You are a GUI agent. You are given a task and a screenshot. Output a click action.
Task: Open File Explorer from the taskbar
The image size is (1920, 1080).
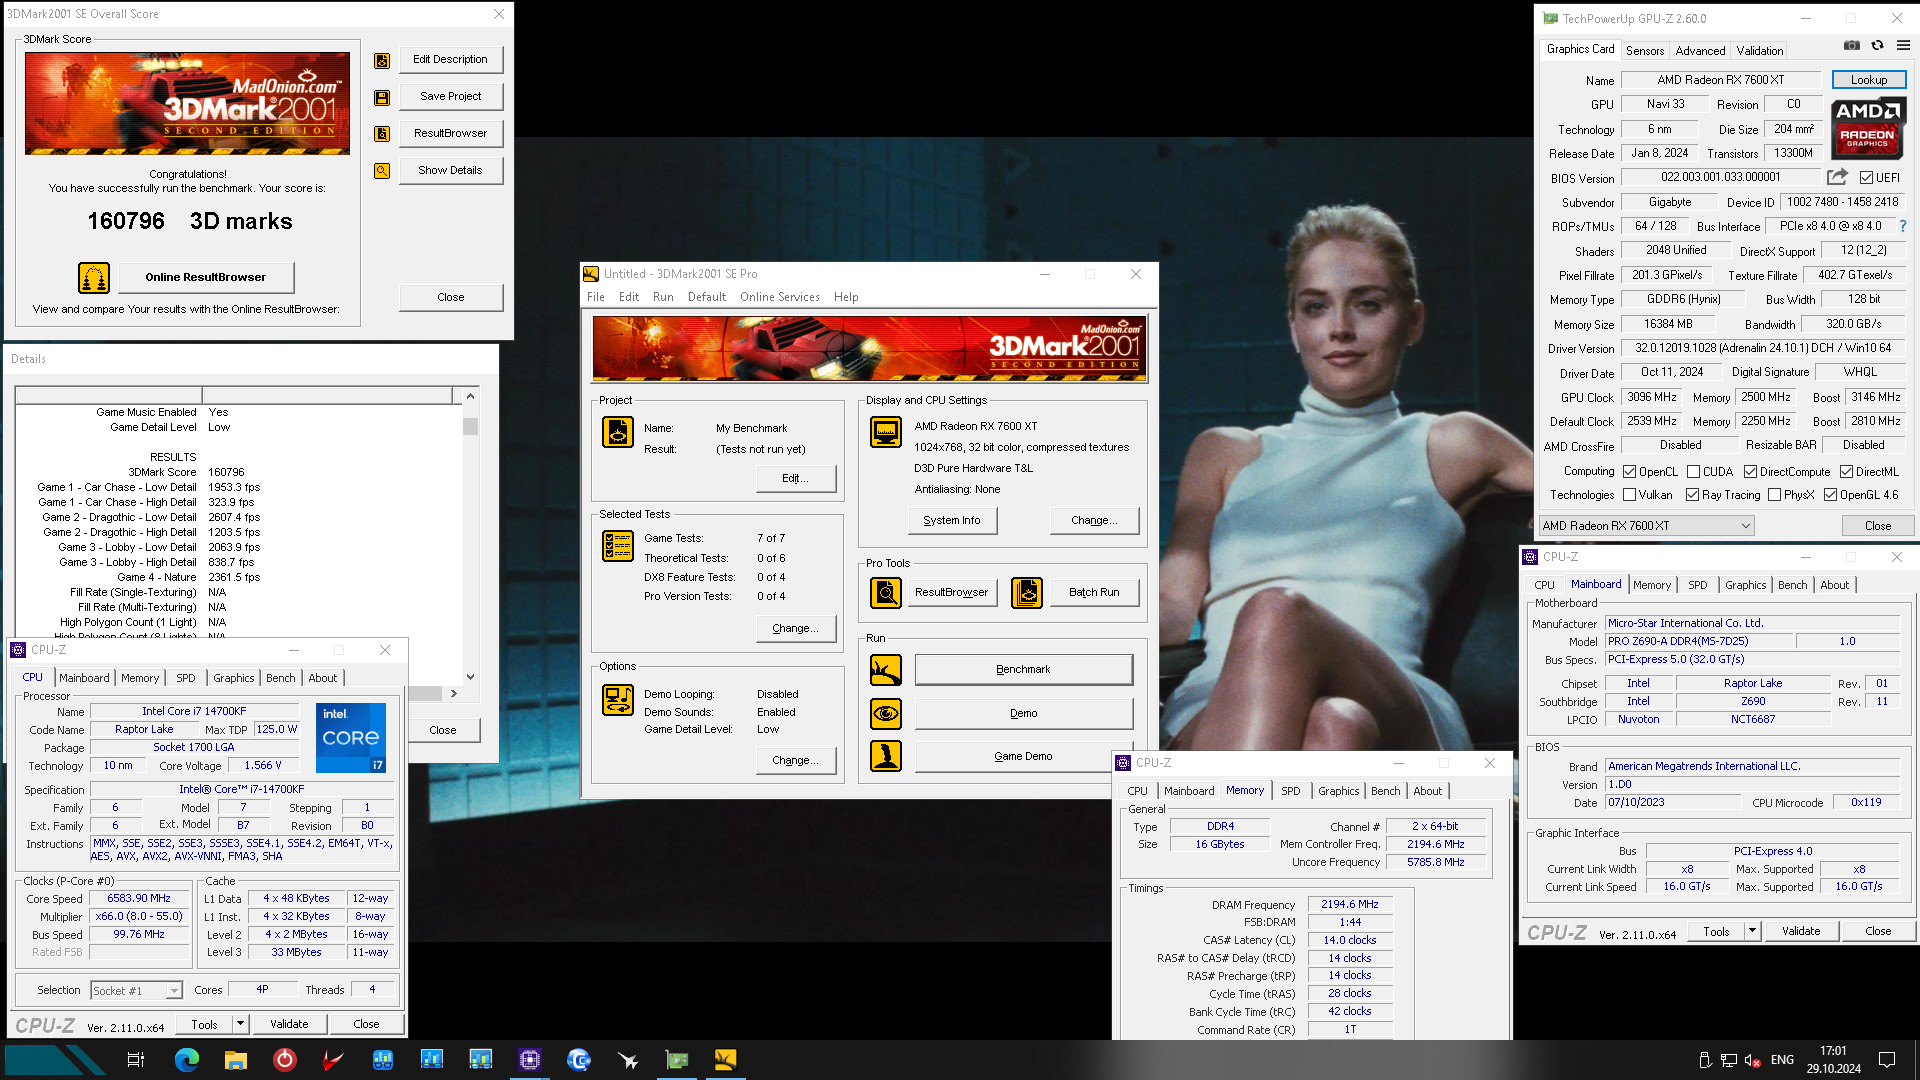pos(236,1060)
